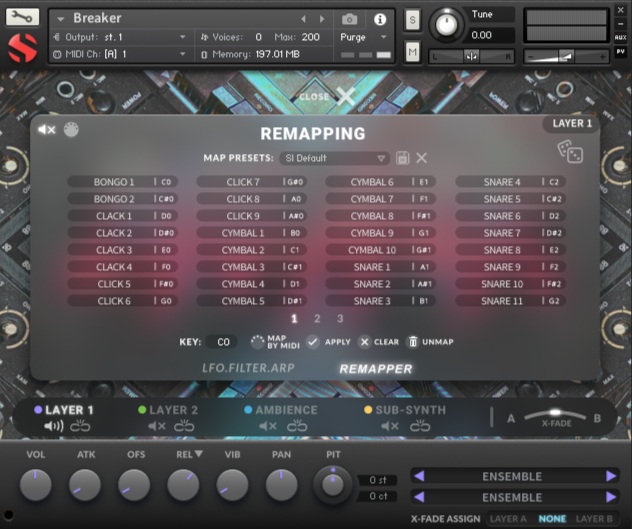Save the map preset with disk icon

402,158
